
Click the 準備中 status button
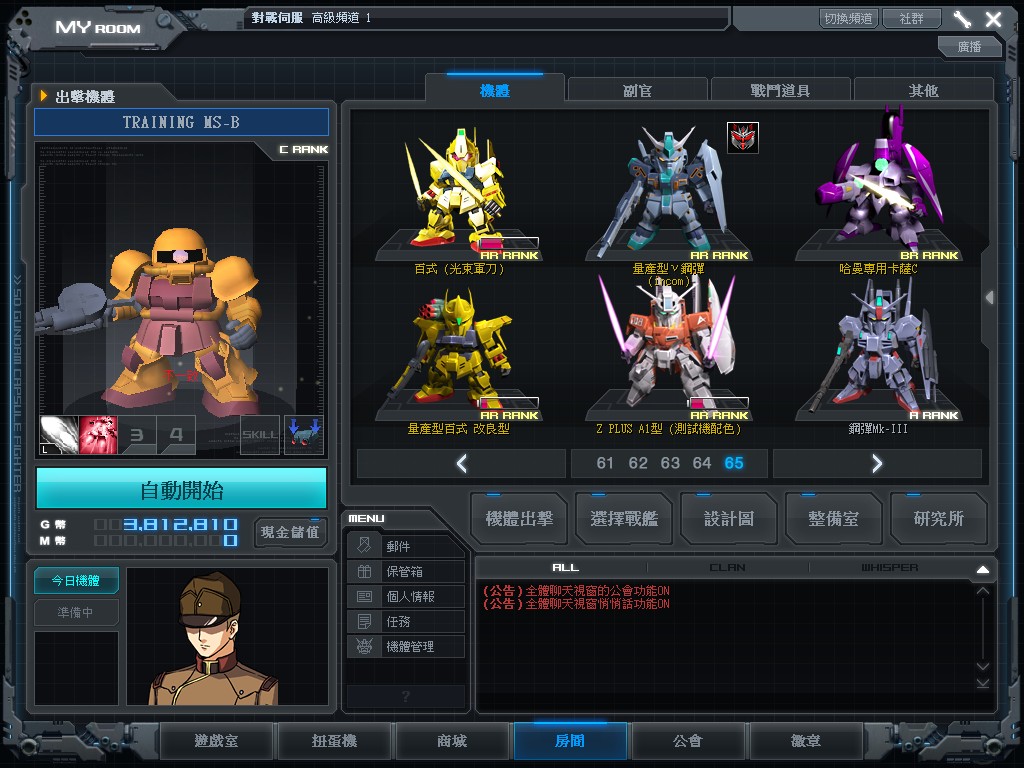pos(76,613)
